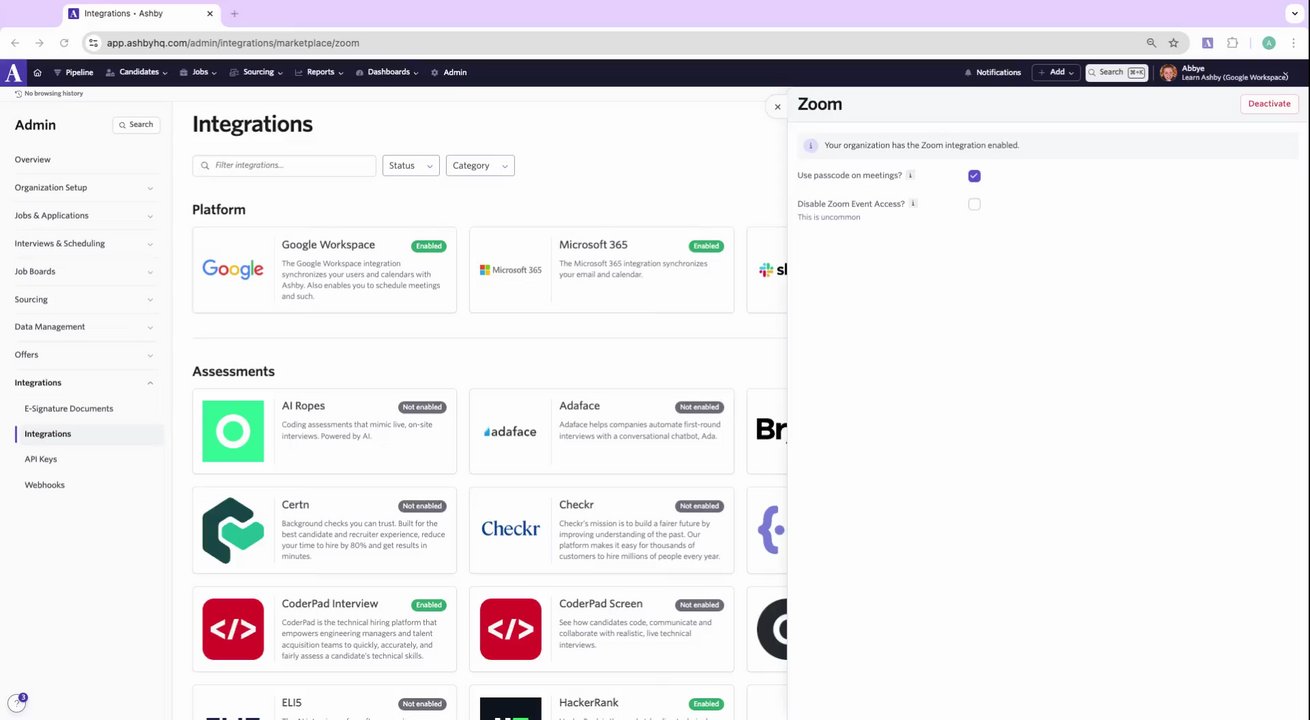Click the AI Ropes green logo

(x=233, y=431)
